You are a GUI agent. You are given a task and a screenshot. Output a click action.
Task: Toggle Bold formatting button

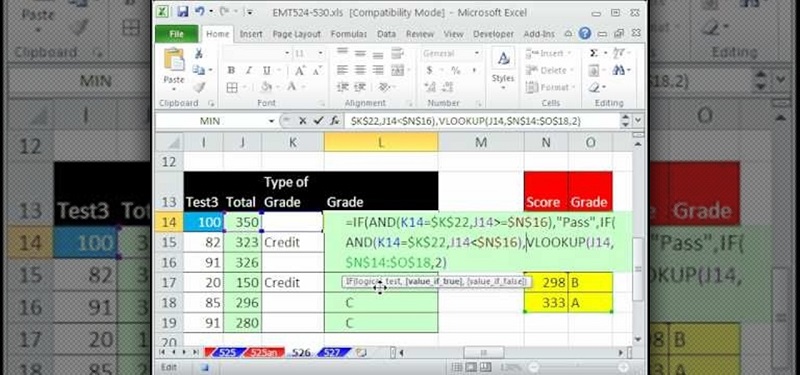click(231, 70)
